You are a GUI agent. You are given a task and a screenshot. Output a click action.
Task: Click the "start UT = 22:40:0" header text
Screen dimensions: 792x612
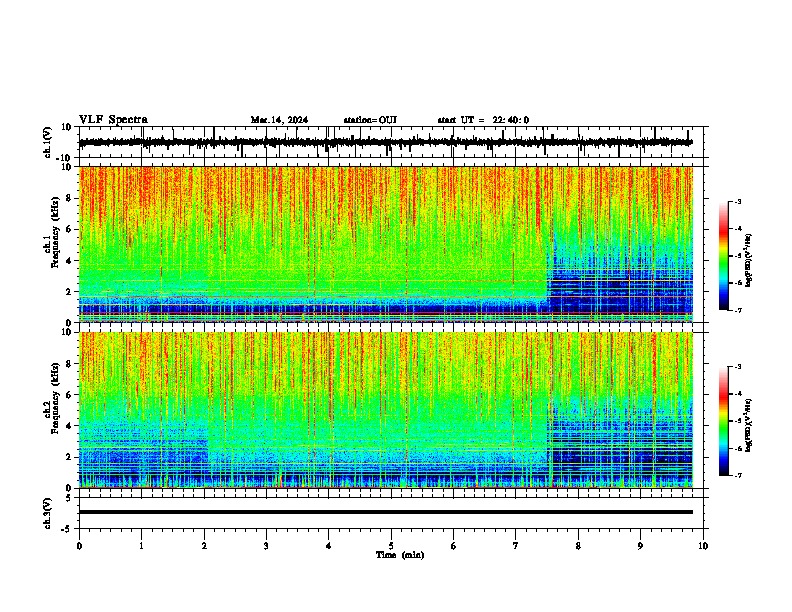483,120
